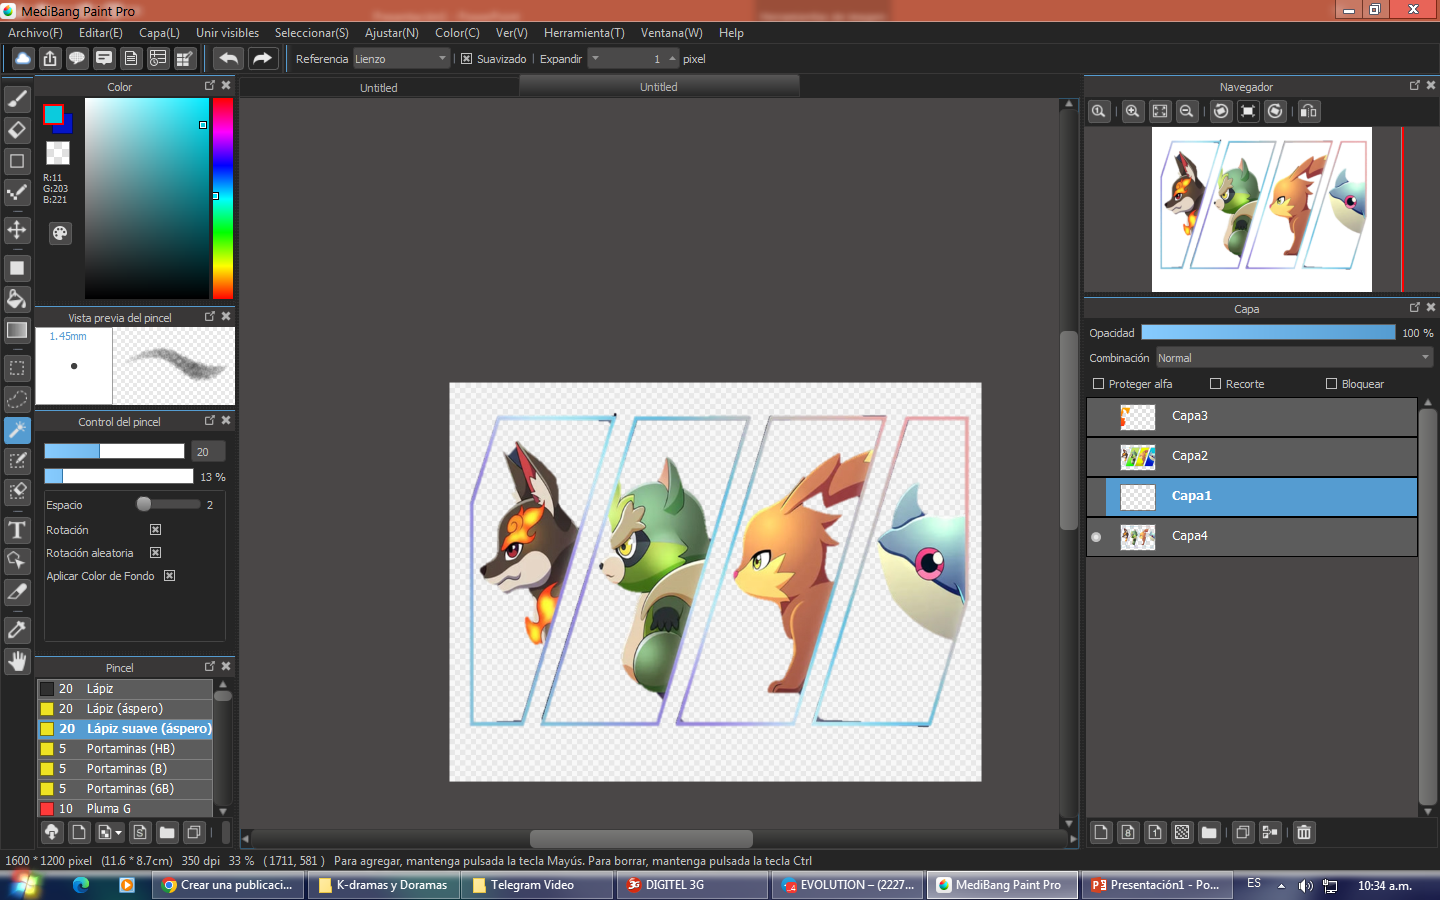Choose the Portaminas (HB) brush
Screen dimensions: 1440x900
(125, 749)
